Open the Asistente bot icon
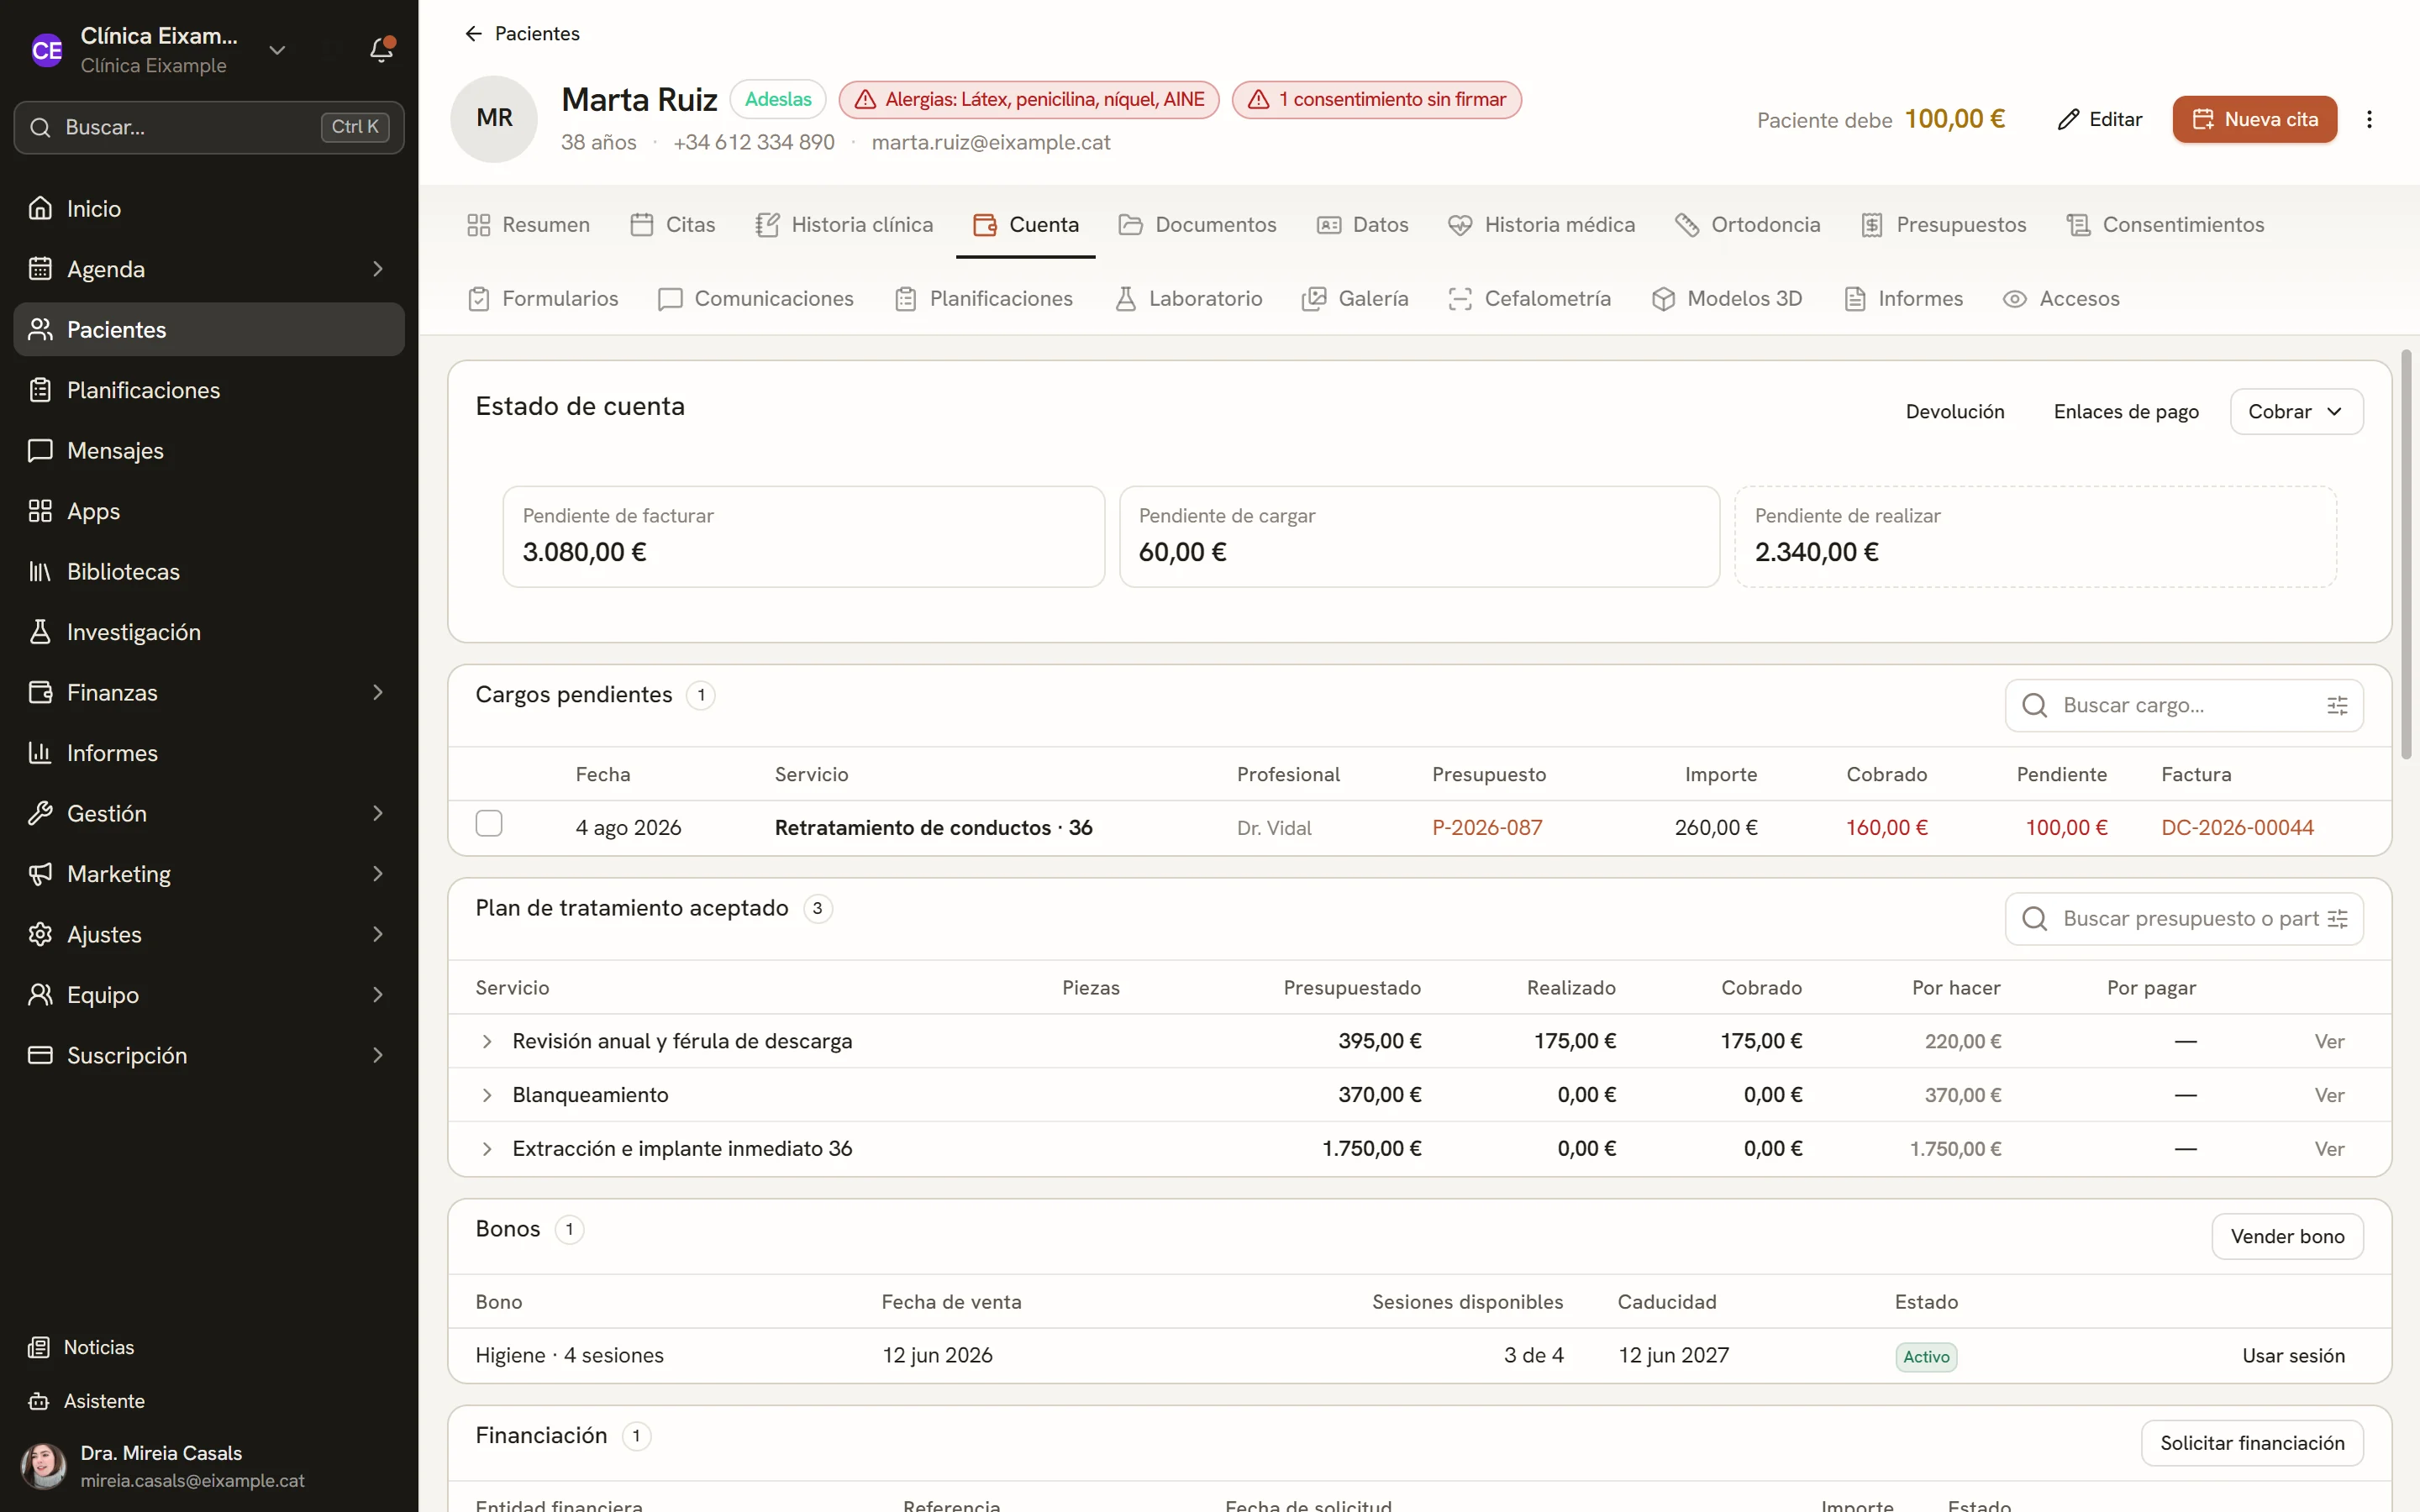This screenshot has height=1512, width=2420. tap(39, 1401)
